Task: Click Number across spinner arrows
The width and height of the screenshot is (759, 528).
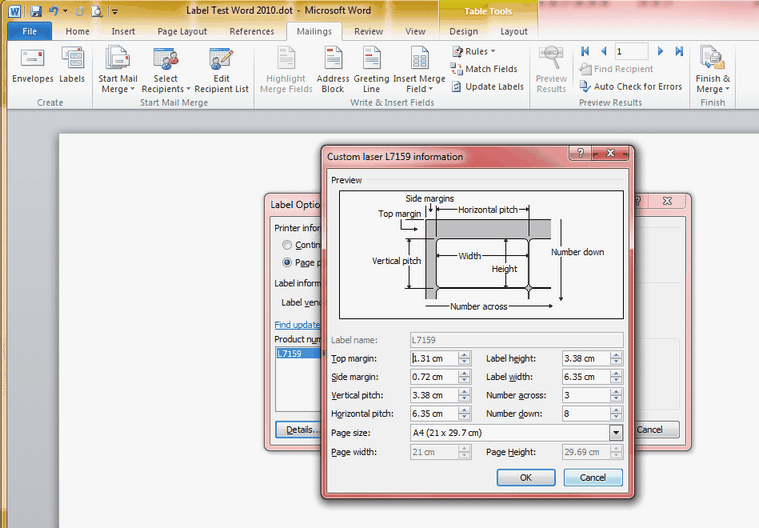Action: [616, 395]
